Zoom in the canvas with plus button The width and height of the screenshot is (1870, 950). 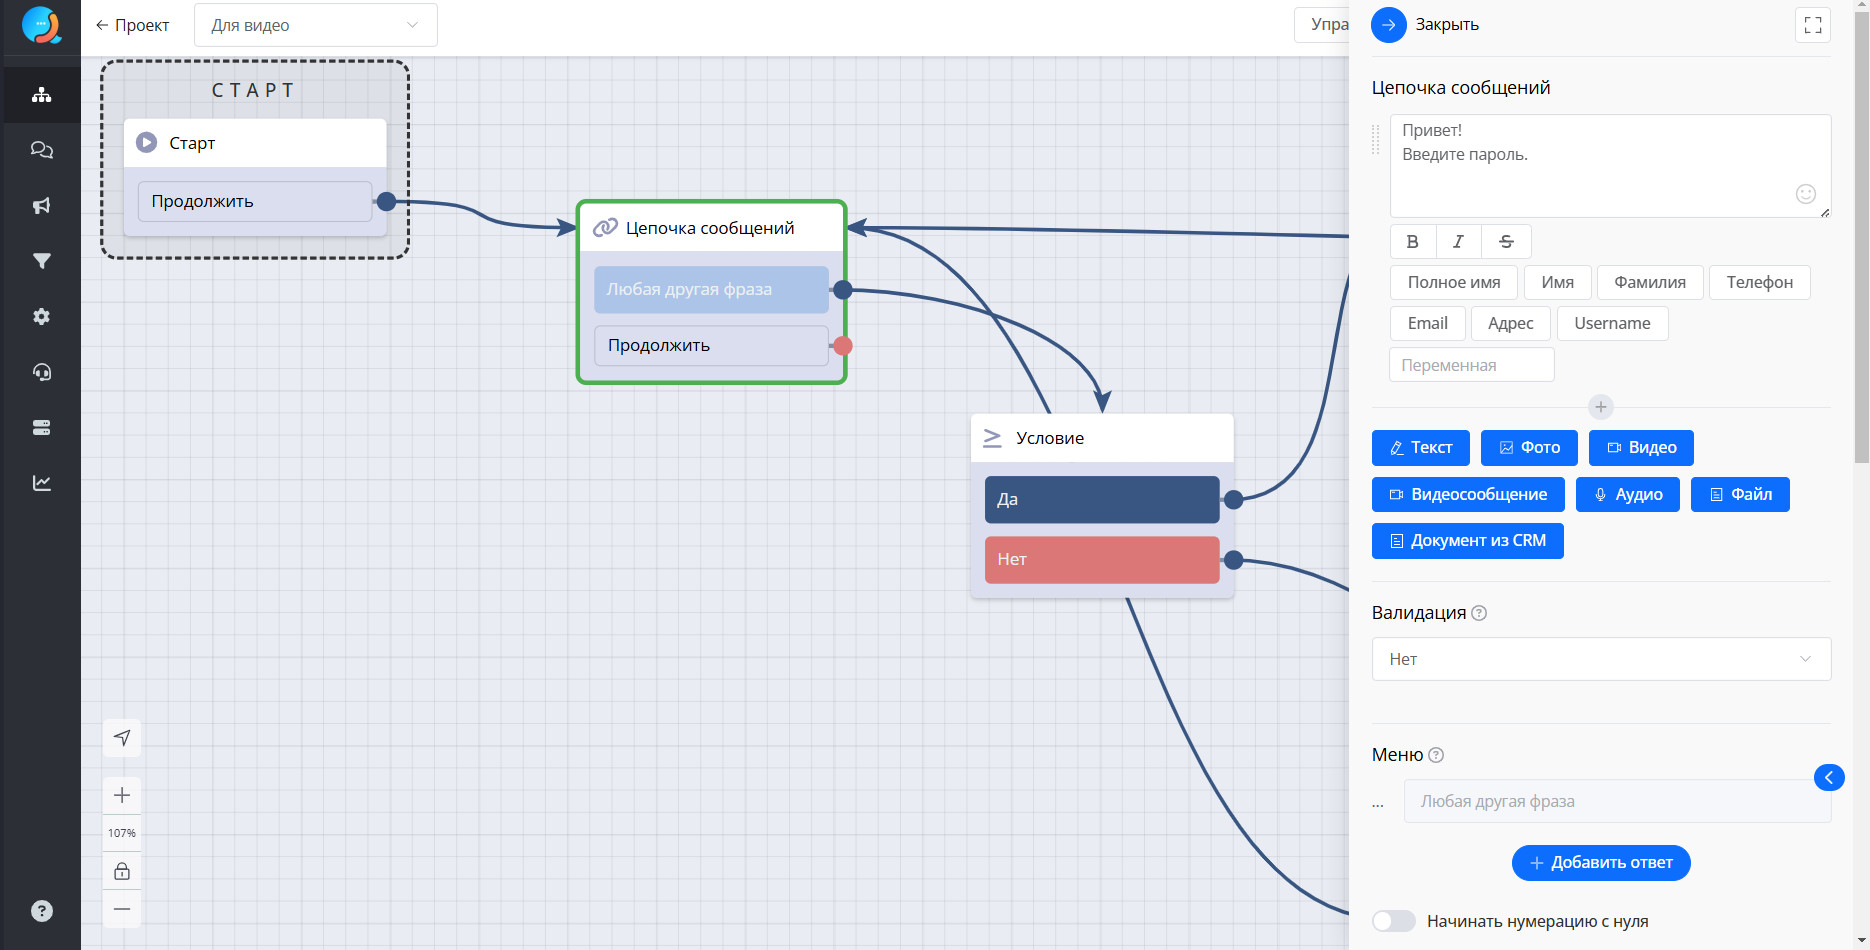(x=122, y=795)
